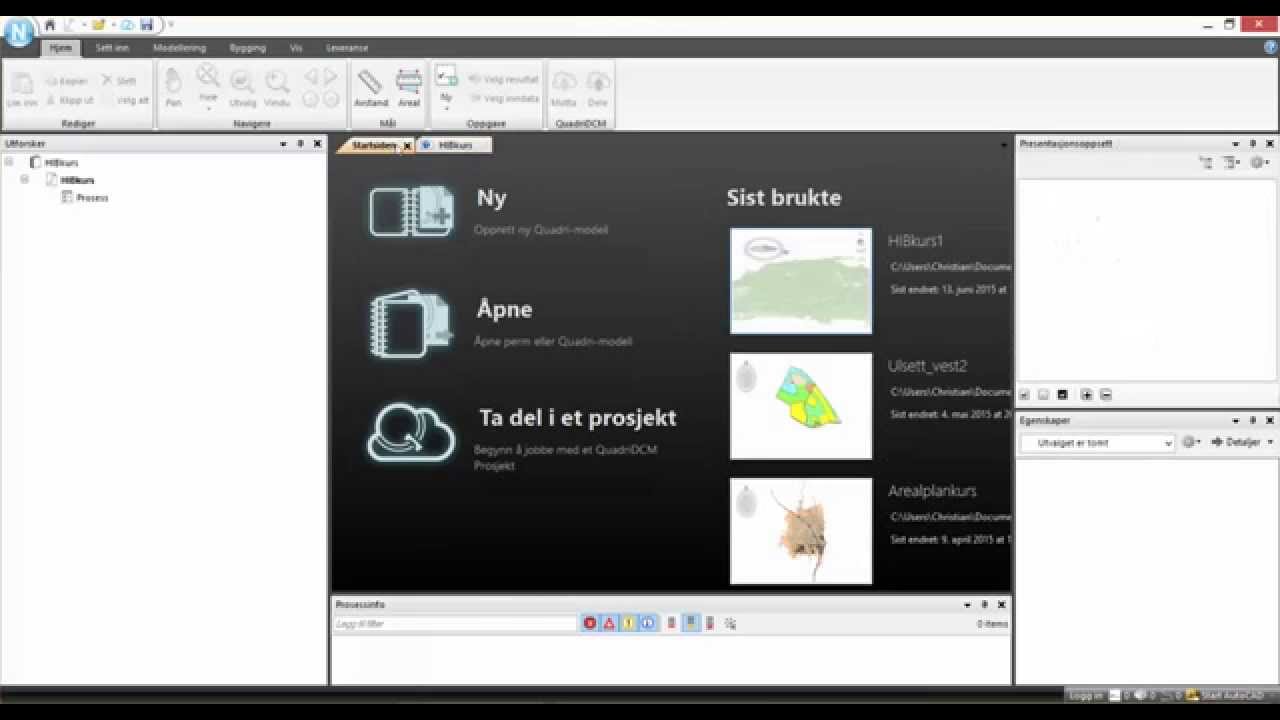1280x720 pixels.
Task: Click the cloud icon for Ta del i et prosjekt
Action: (x=411, y=431)
